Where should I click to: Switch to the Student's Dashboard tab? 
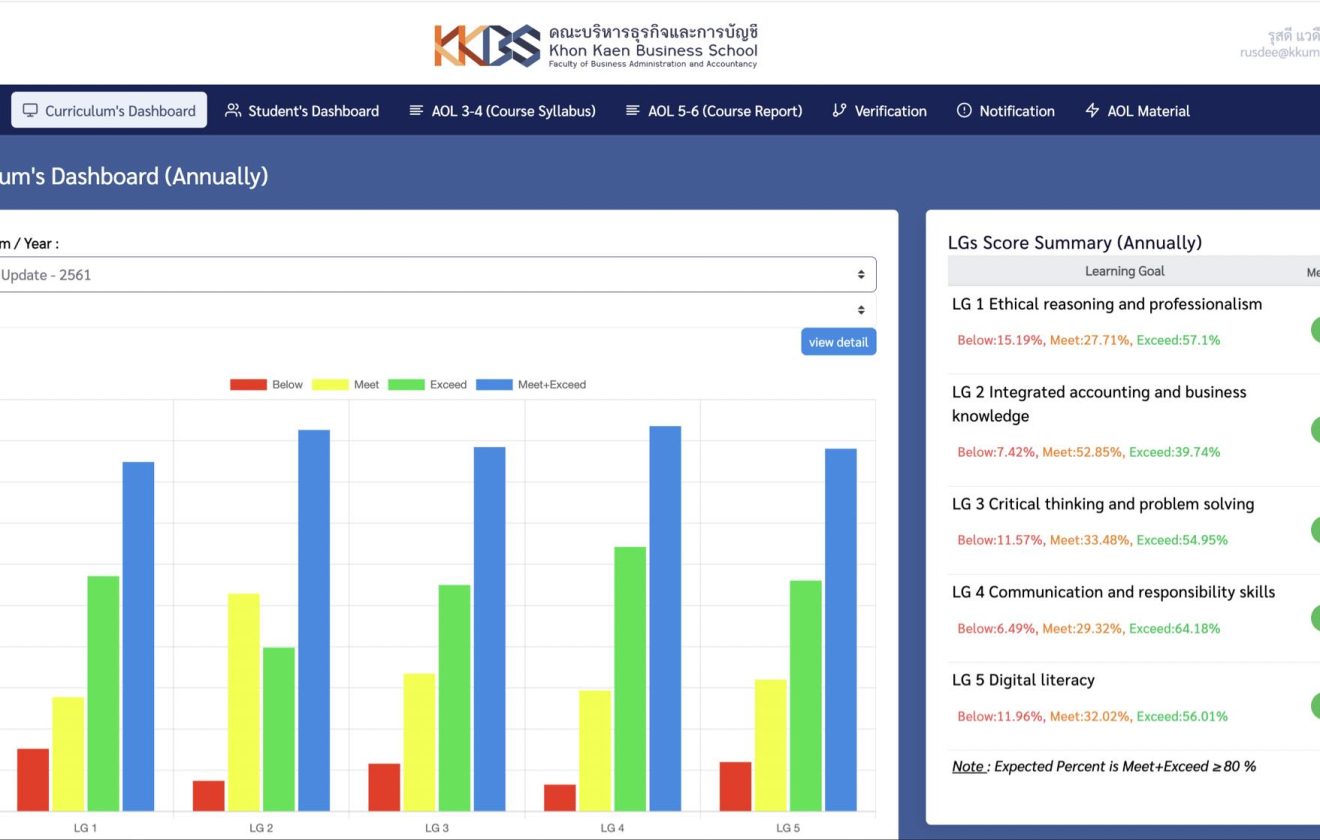pos(313,111)
